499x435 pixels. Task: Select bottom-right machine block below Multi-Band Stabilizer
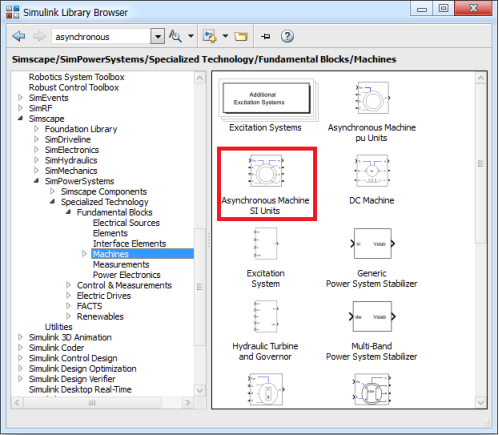[x=372, y=389]
